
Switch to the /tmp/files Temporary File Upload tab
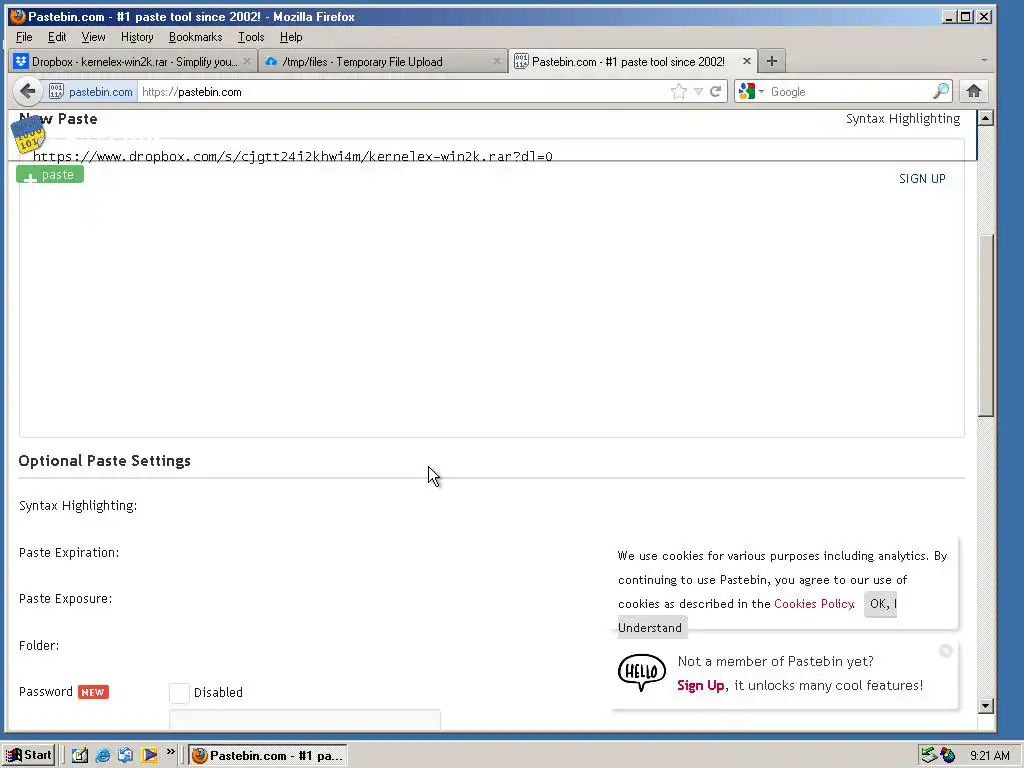click(x=383, y=61)
